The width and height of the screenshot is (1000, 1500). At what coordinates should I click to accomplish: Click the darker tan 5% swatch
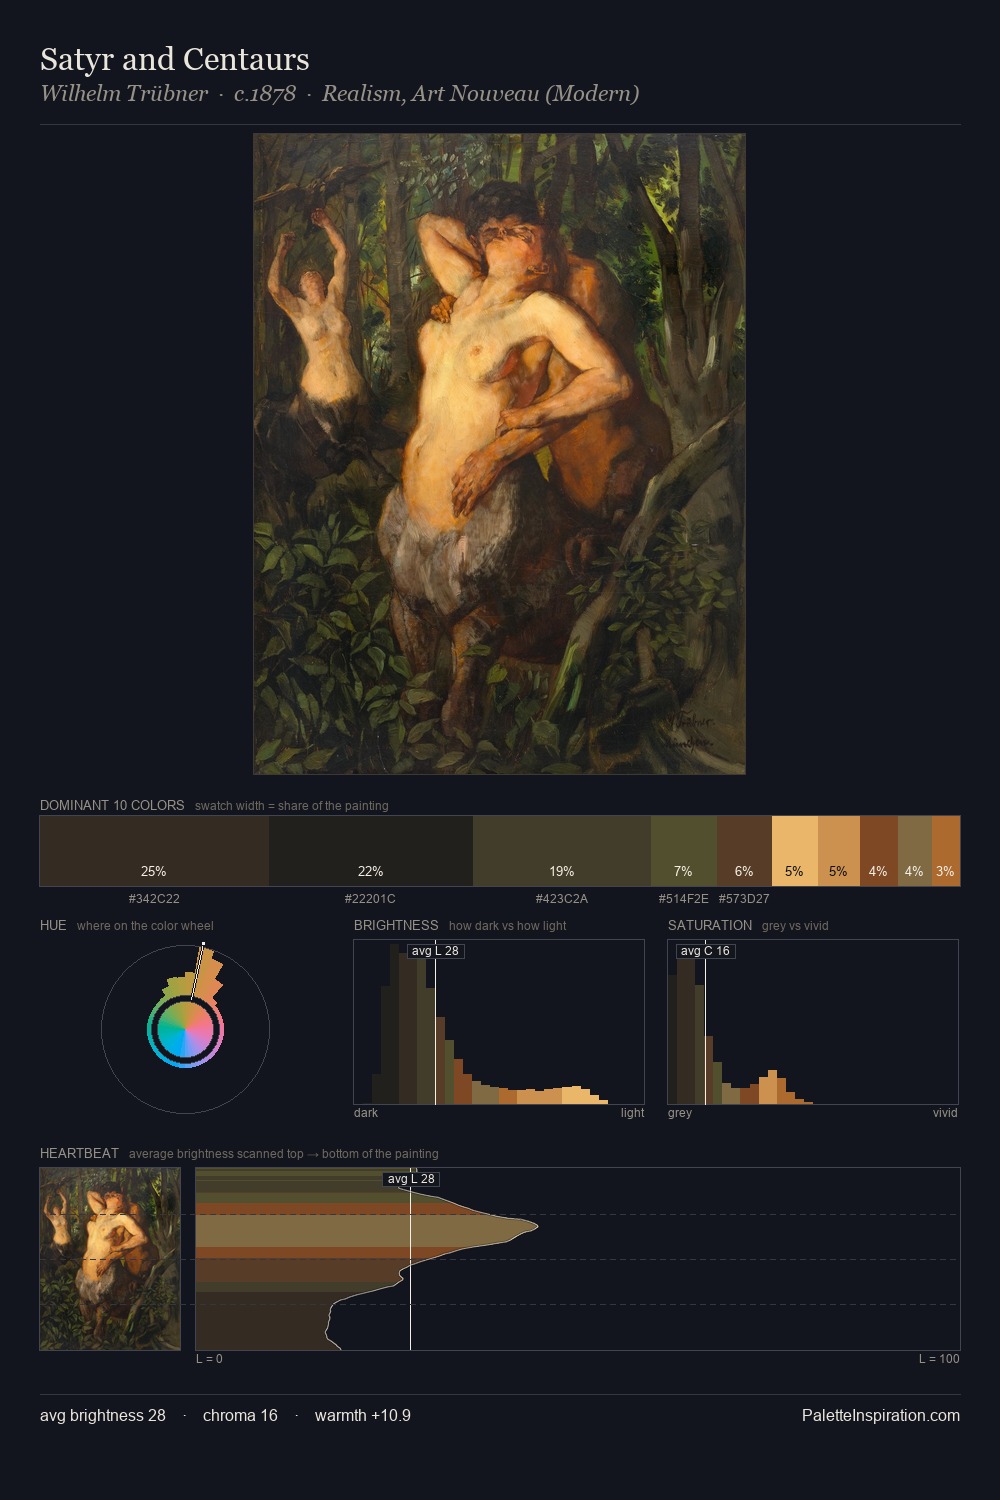pyautogui.click(x=839, y=851)
